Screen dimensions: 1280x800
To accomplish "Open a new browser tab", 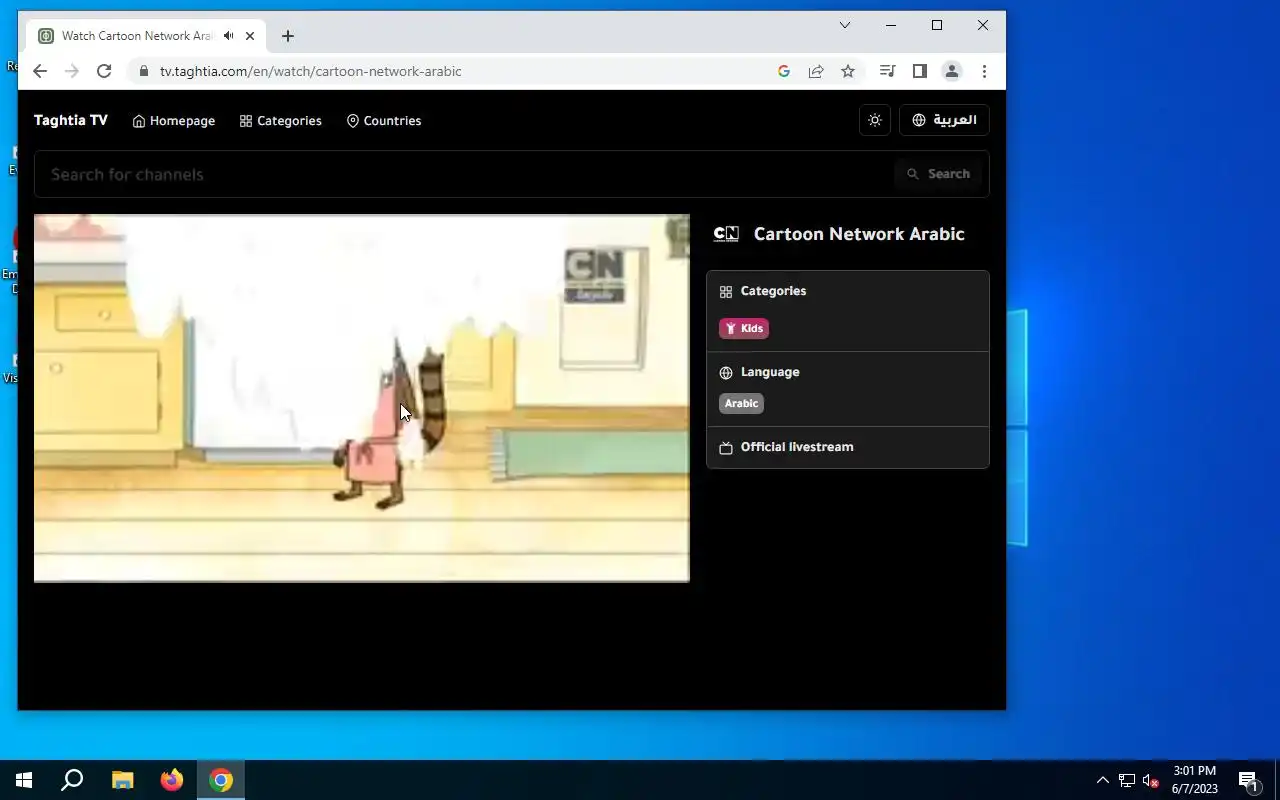I will click(x=288, y=36).
